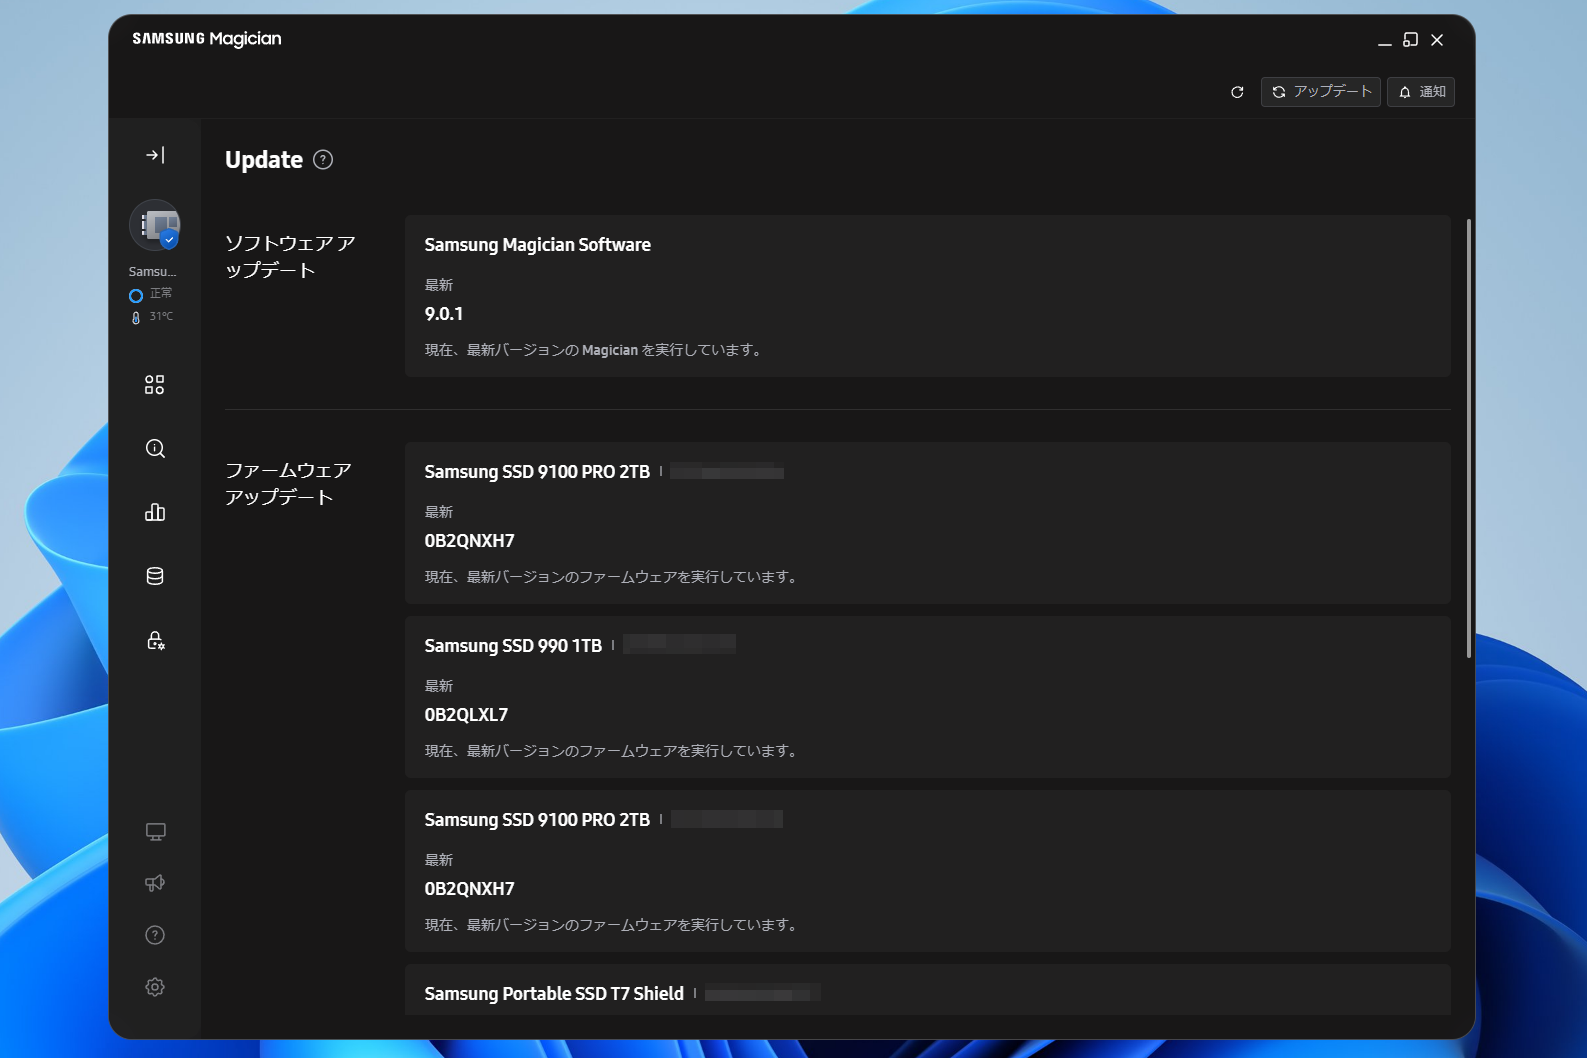This screenshot has height=1058, width=1587.
Task: Open the megaphone notice icon in the sidebar
Action: point(155,883)
